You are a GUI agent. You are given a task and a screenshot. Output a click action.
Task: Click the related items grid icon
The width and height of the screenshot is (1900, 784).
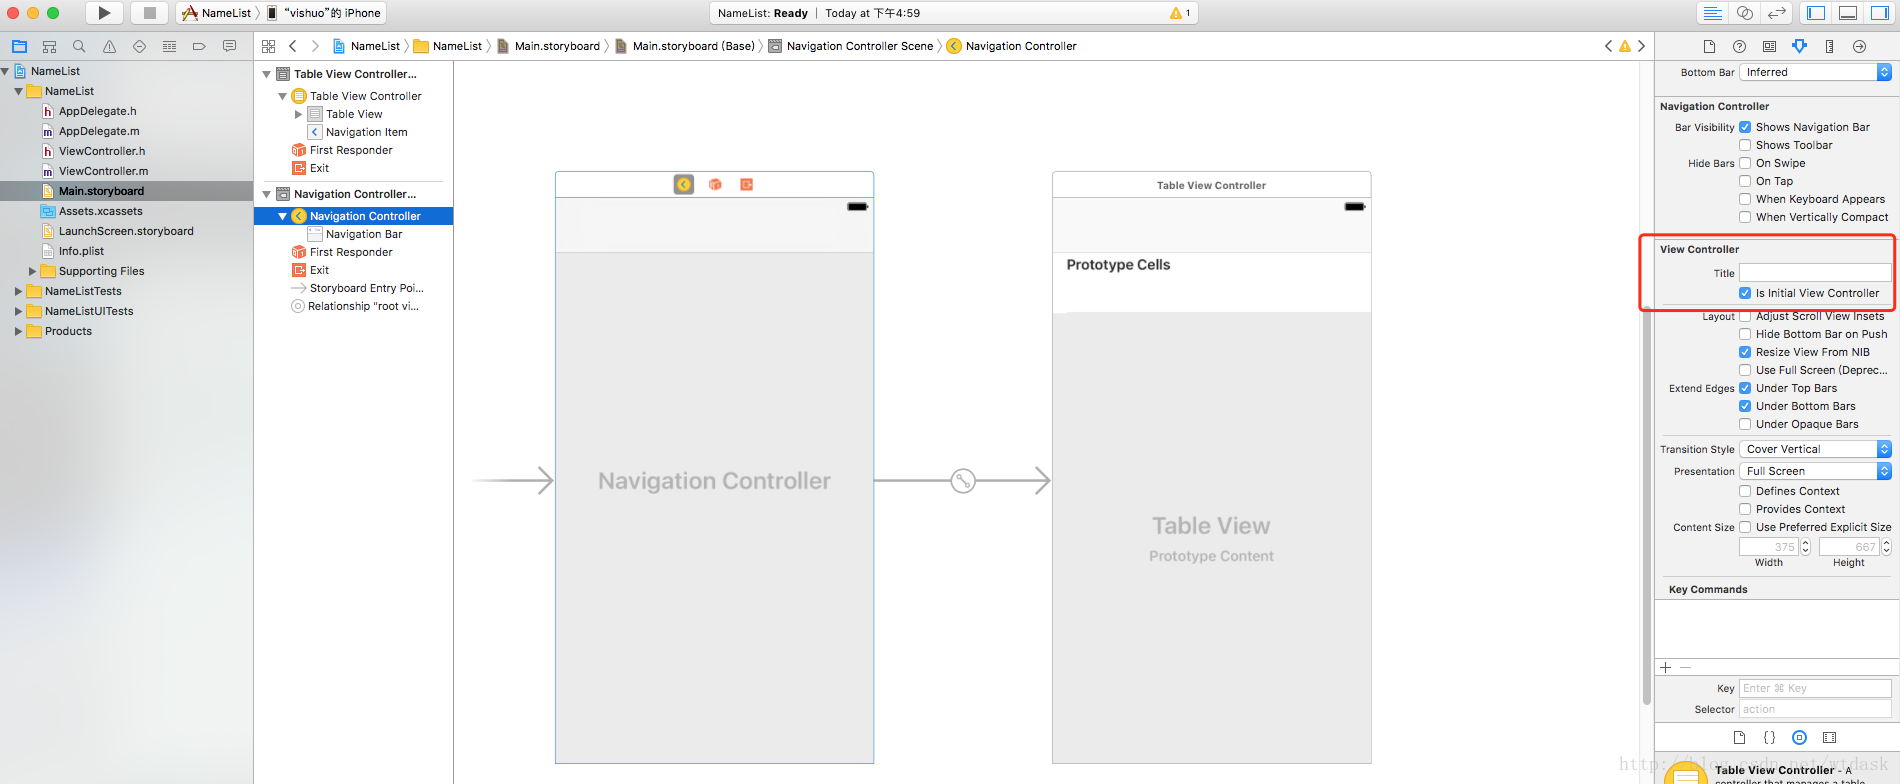click(x=268, y=46)
